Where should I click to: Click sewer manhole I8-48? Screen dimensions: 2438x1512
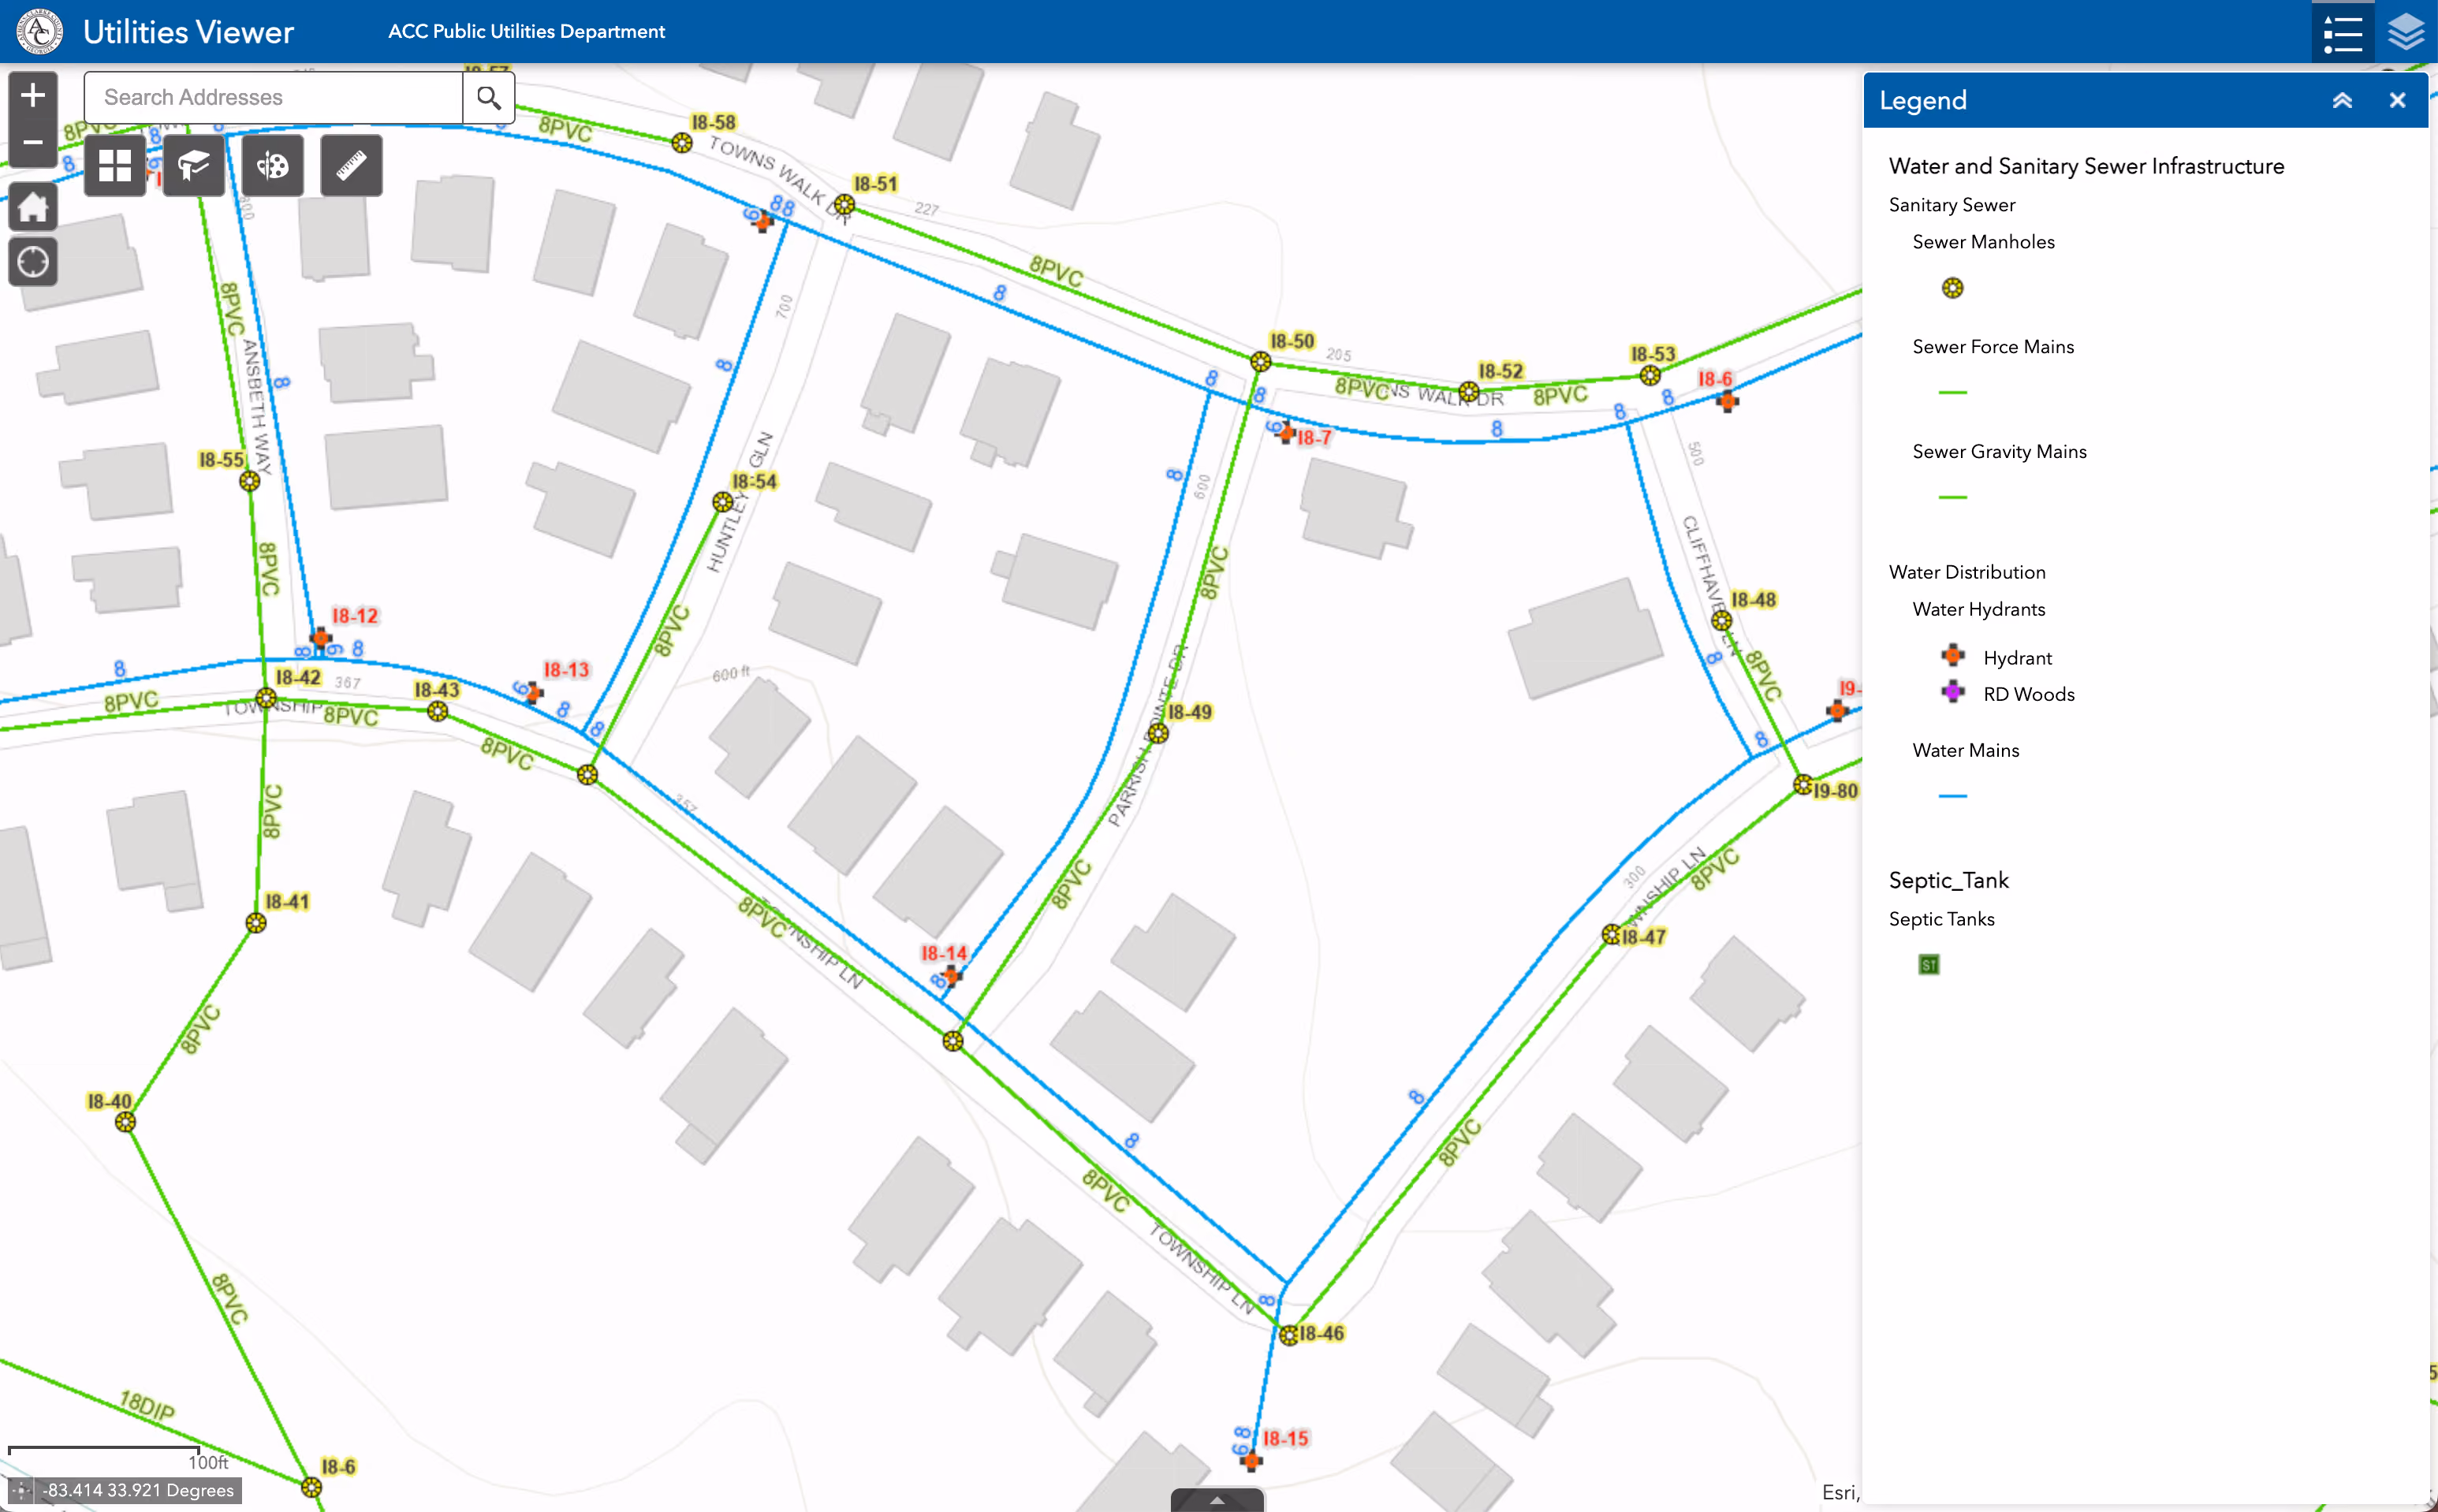coord(1721,621)
